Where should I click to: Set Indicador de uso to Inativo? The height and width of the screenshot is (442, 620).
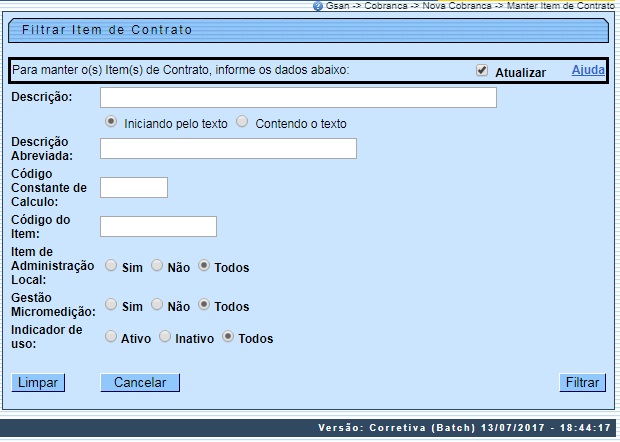pyautogui.click(x=165, y=336)
